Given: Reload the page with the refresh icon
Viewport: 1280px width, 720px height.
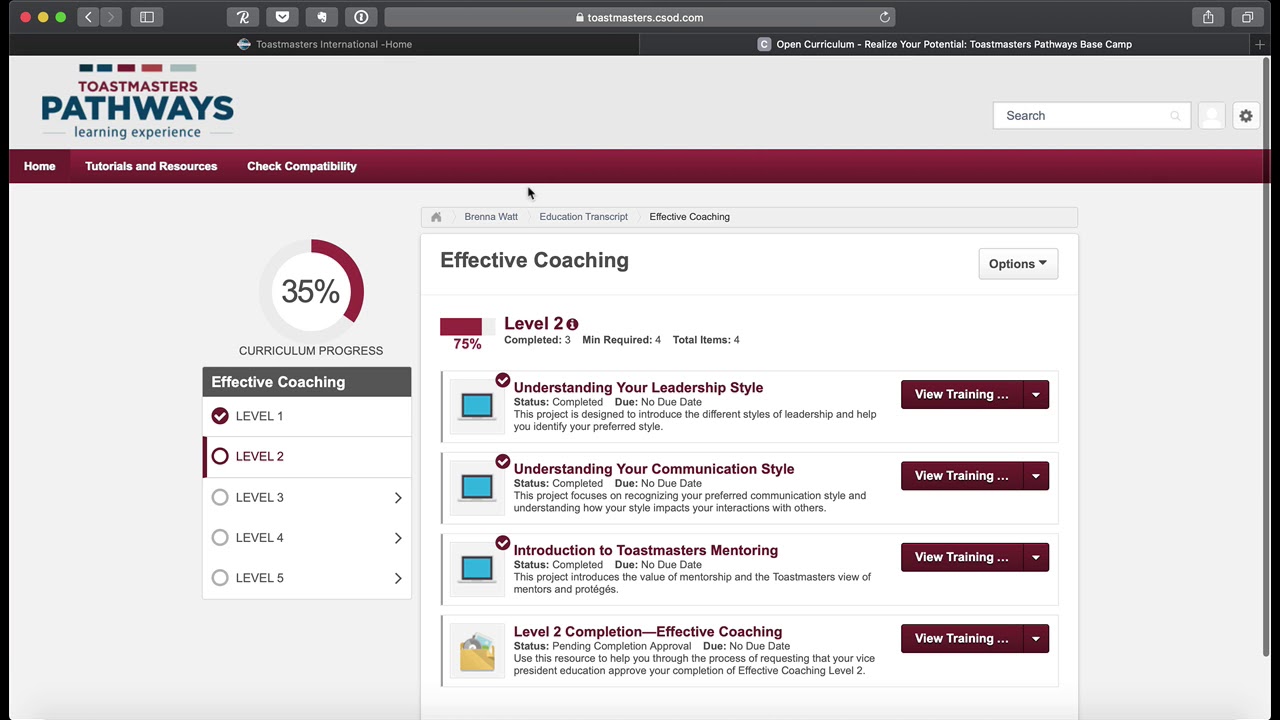Looking at the screenshot, I should coord(884,17).
